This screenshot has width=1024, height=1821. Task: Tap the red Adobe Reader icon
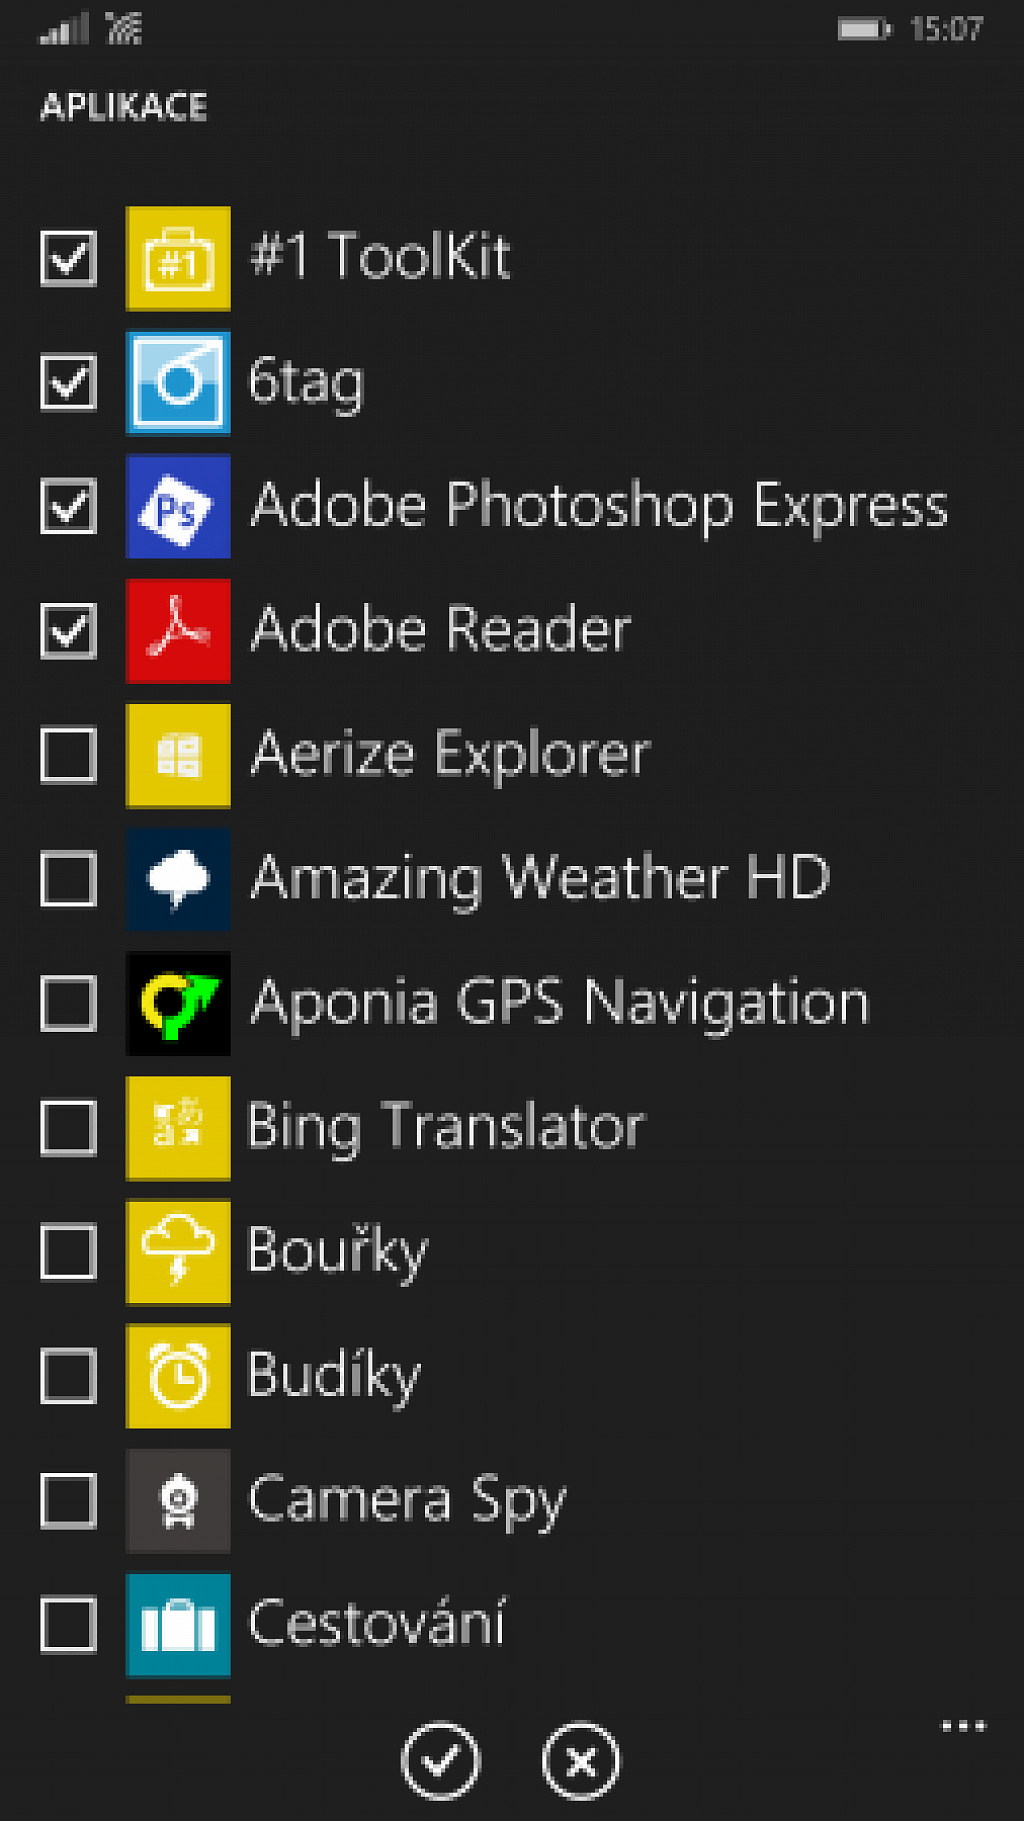tap(178, 631)
